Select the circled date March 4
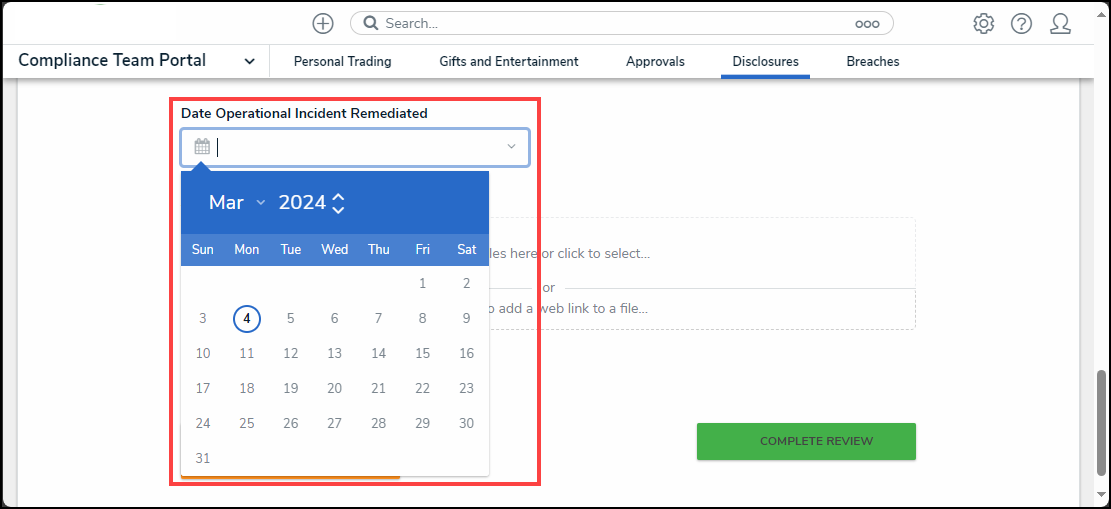 coord(247,319)
